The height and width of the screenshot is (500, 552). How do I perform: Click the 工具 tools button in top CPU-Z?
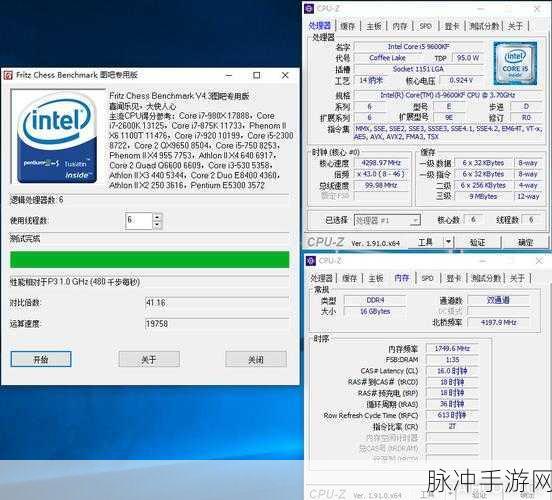(x=426, y=242)
